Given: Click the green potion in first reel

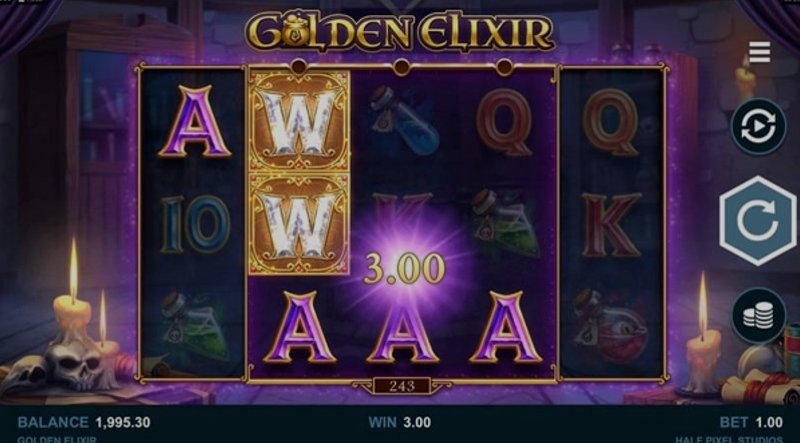Looking at the screenshot, I should coord(193,326).
